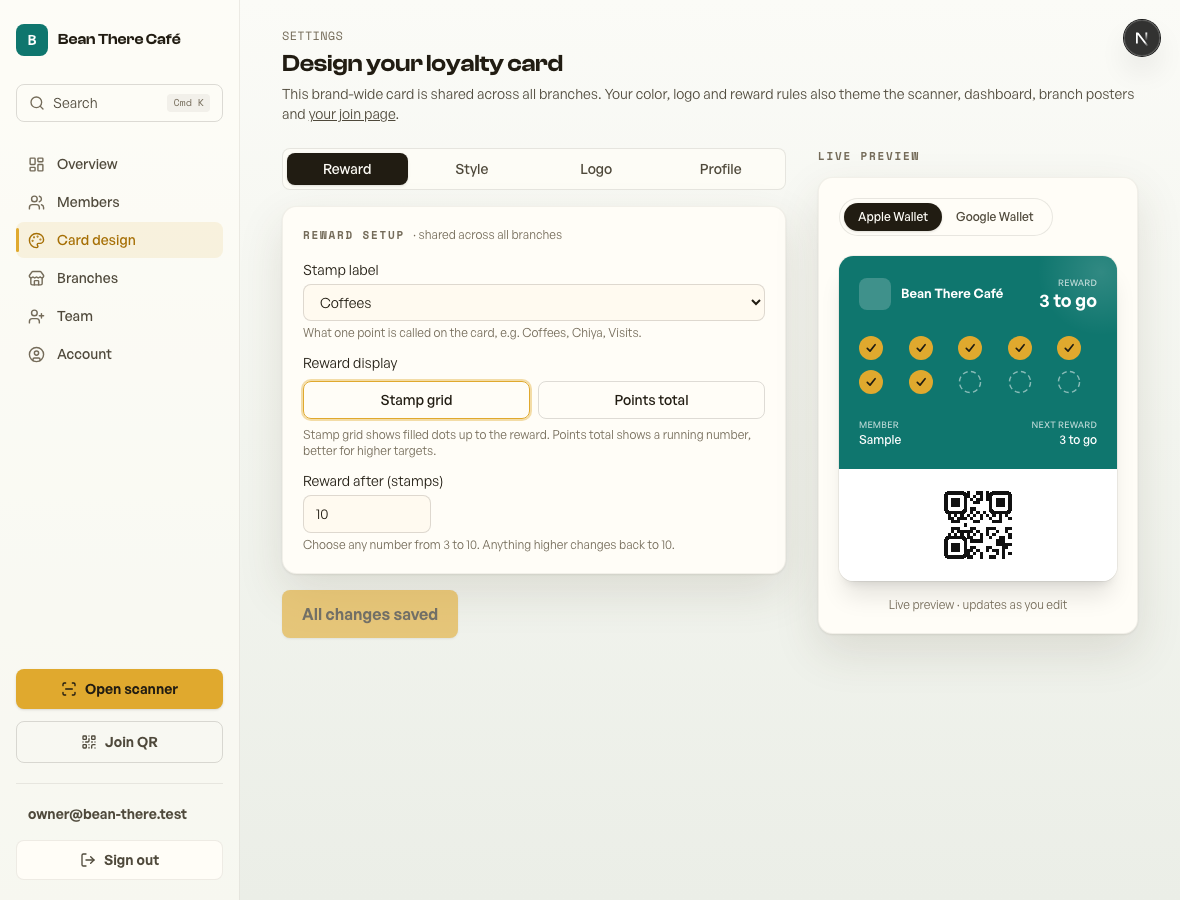The image size is (1180, 900).
Task: Click the LIVE PREVIEW label
Action: tap(868, 157)
